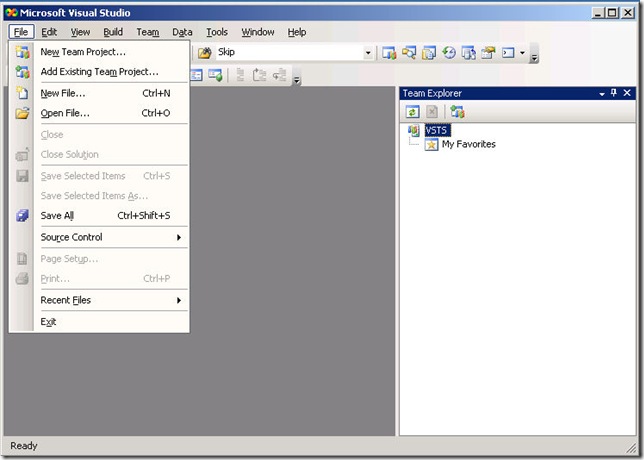Click the Visual Studio logo in title bar

12,13
